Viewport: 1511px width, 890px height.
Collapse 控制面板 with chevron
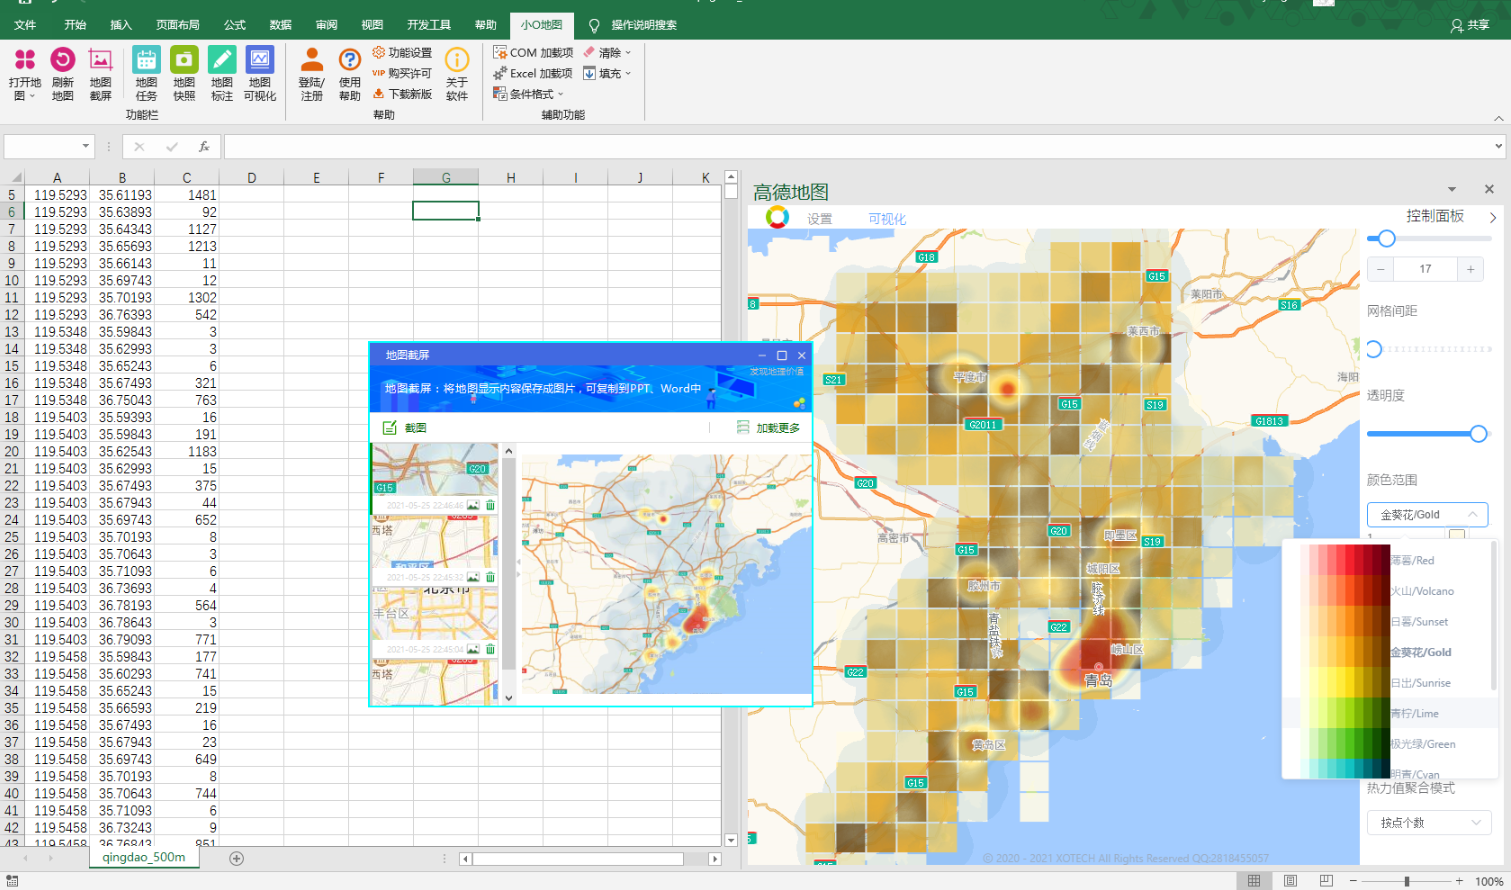pos(1492,217)
